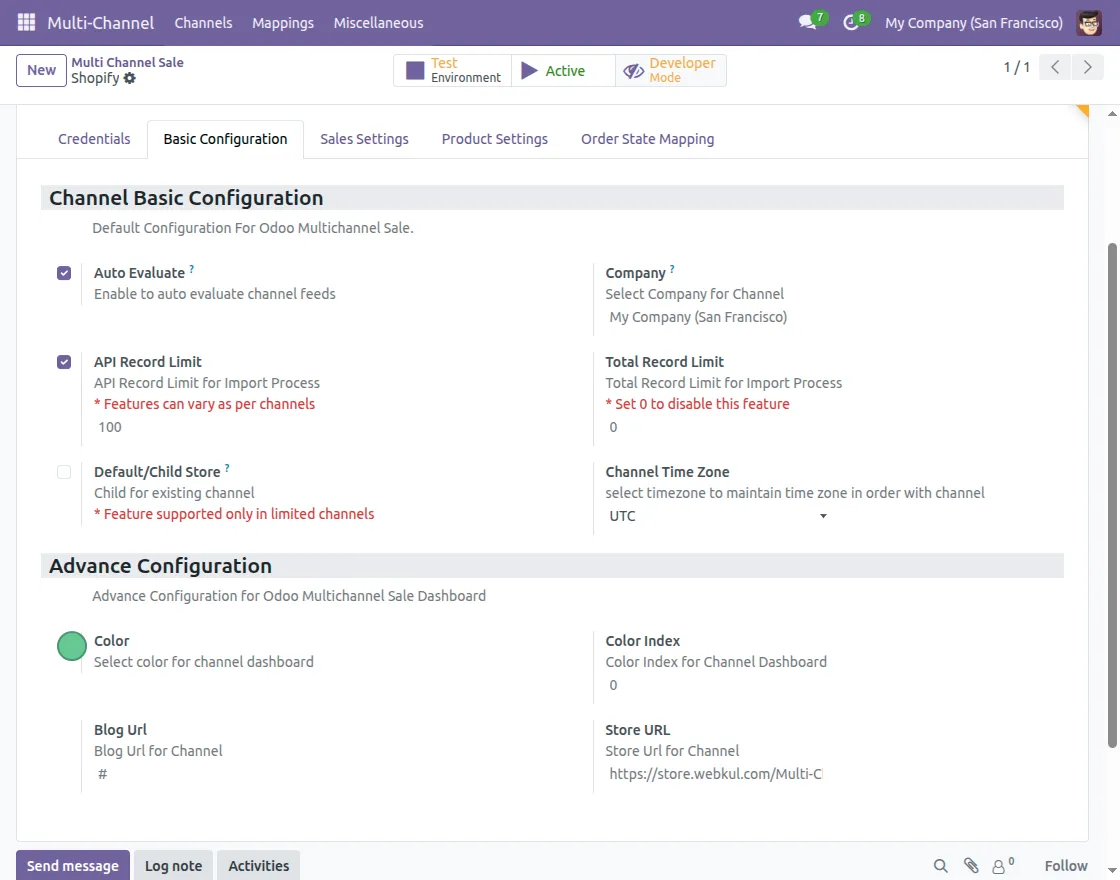Select the green Color swatch for dashboard
Viewport: 1120px width, 880px height.
click(x=71, y=646)
